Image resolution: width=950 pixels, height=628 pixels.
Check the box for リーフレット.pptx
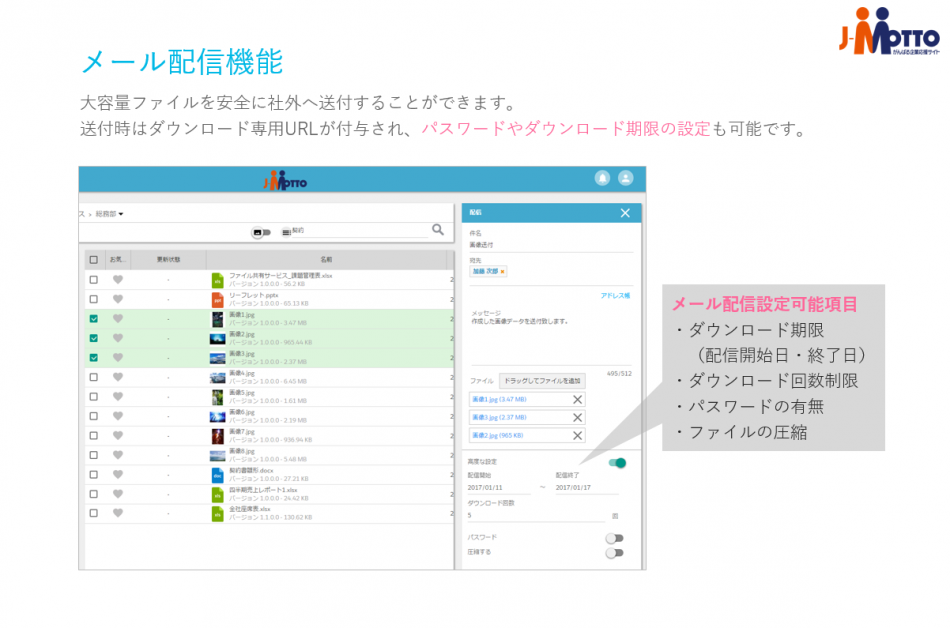pos(93,299)
